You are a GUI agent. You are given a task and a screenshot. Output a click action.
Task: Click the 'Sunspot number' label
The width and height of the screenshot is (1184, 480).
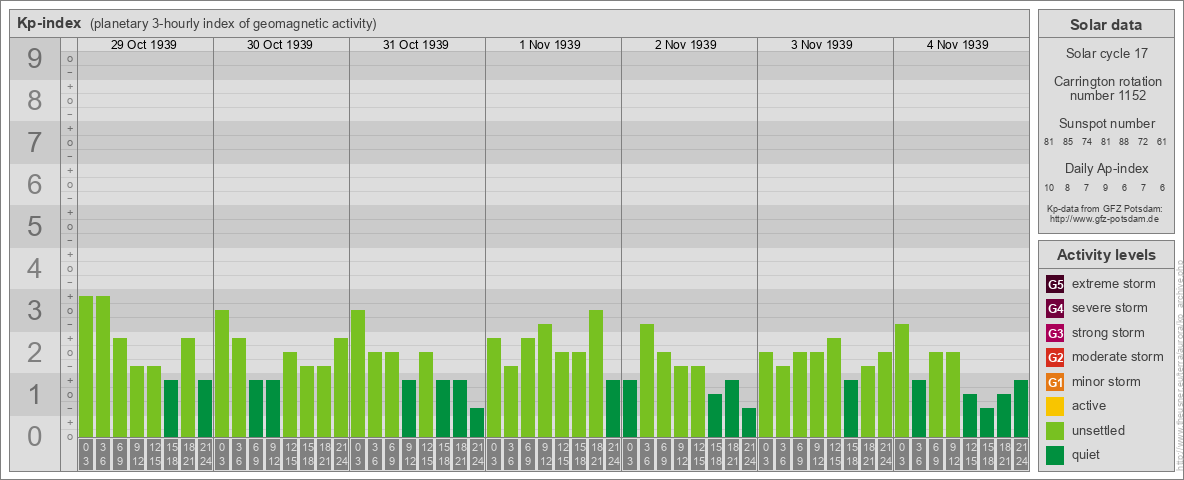1107,124
